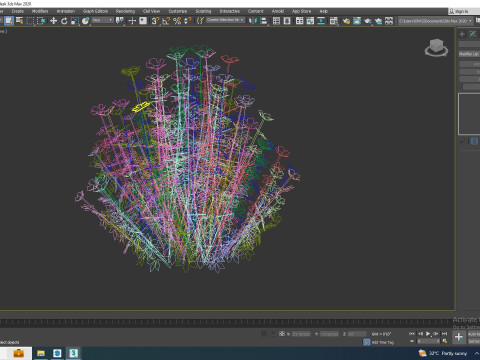Toggle 3D Snaps
This screenshot has width=480, height=360.
point(155,21)
